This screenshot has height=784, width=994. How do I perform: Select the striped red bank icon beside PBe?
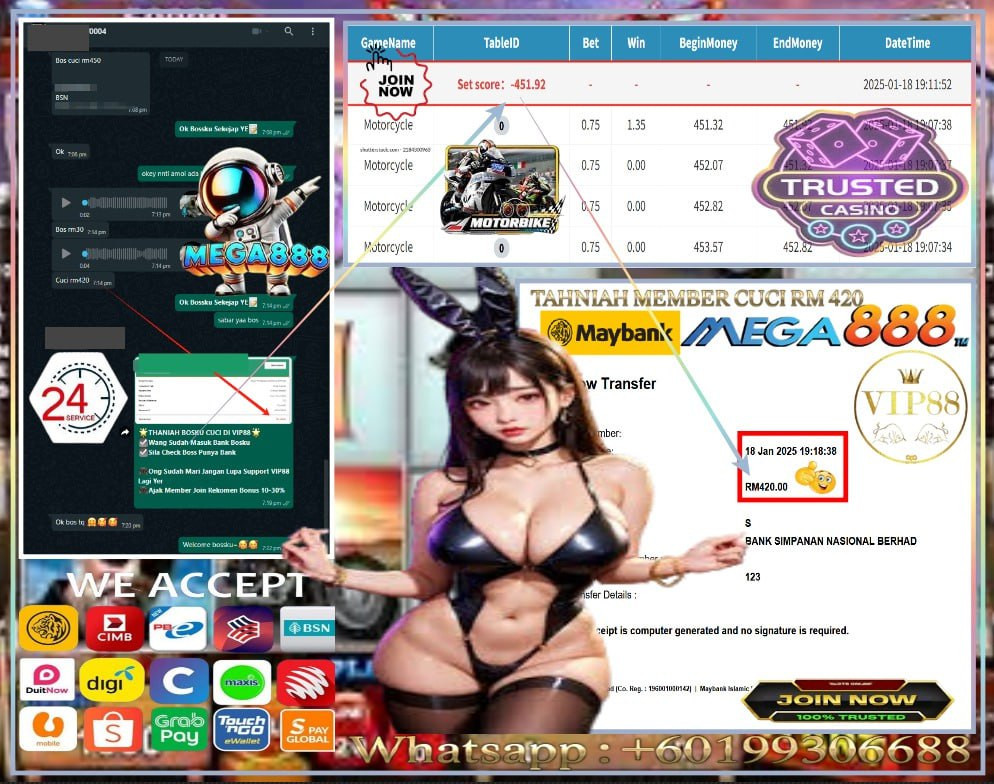click(x=243, y=628)
